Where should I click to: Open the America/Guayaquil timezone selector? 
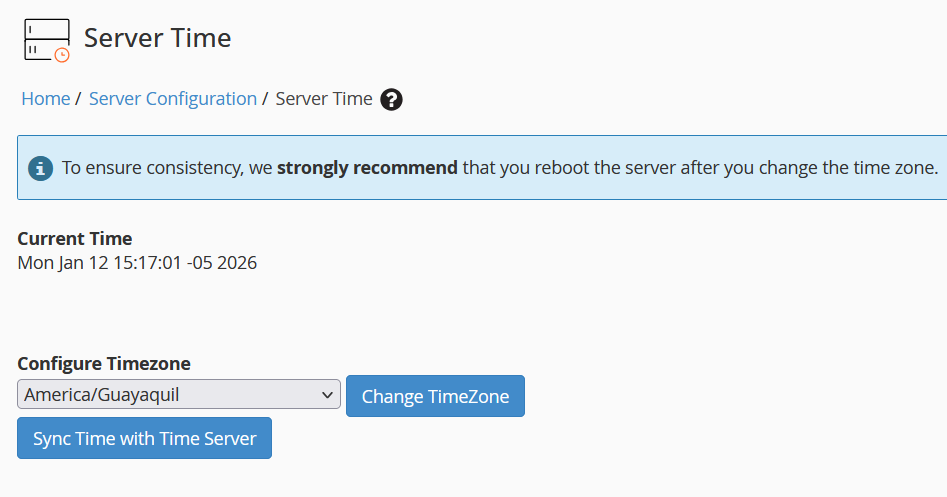tap(179, 395)
